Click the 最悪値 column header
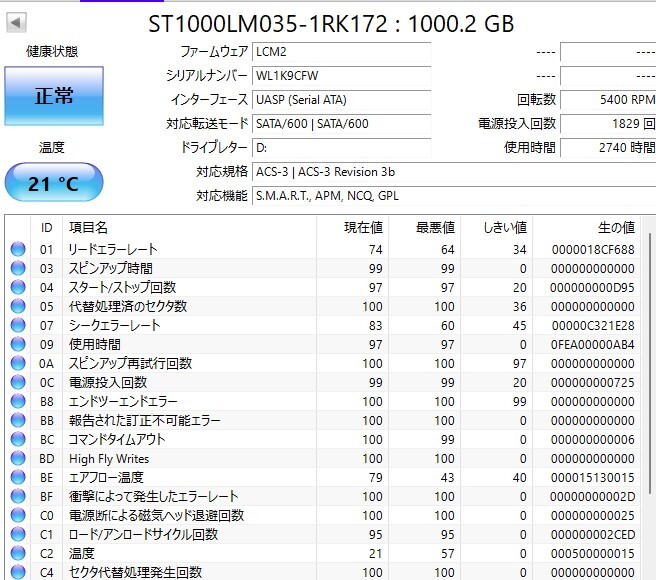The height and width of the screenshot is (580, 656). [x=424, y=228]
